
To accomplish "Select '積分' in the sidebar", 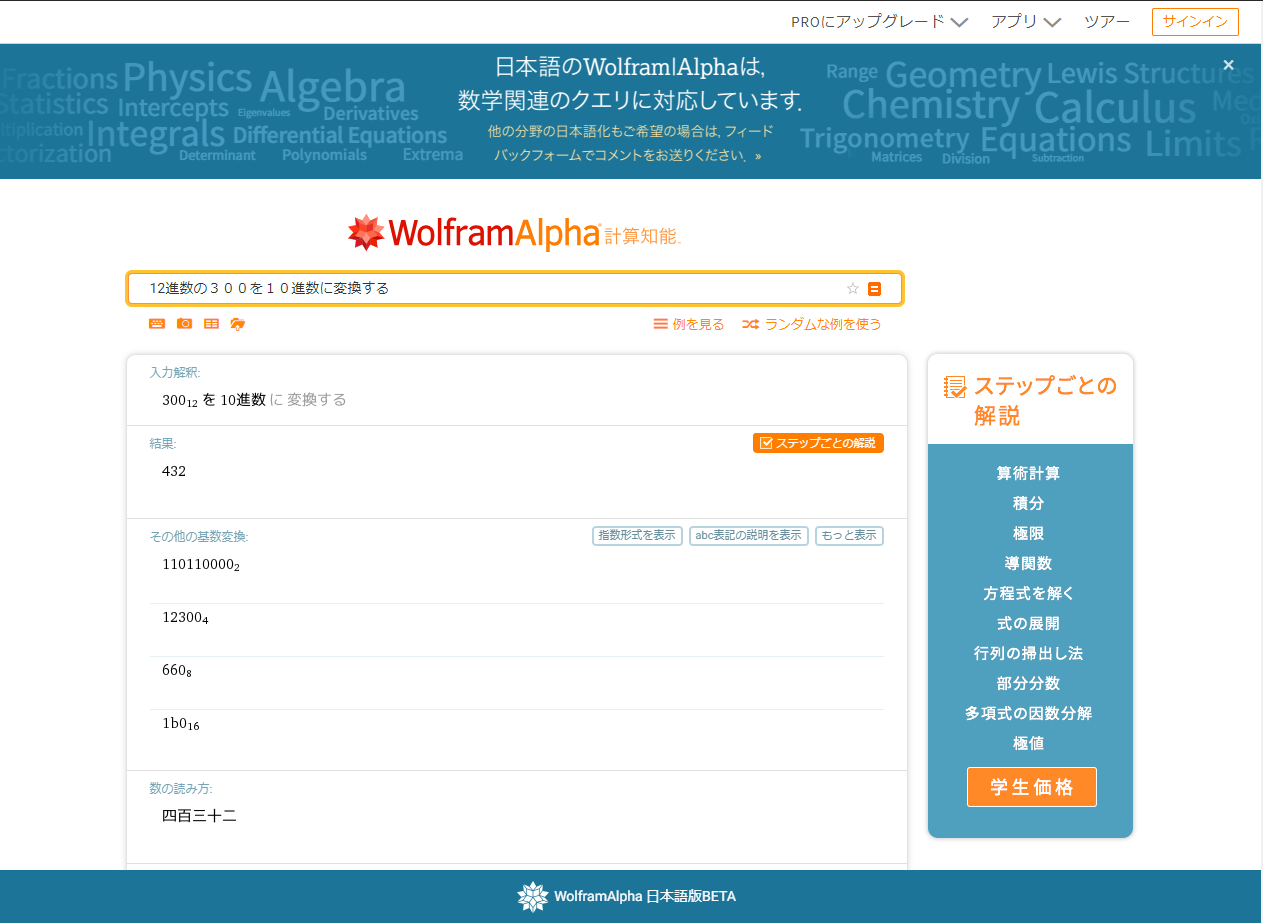I will coord(1029,503).
